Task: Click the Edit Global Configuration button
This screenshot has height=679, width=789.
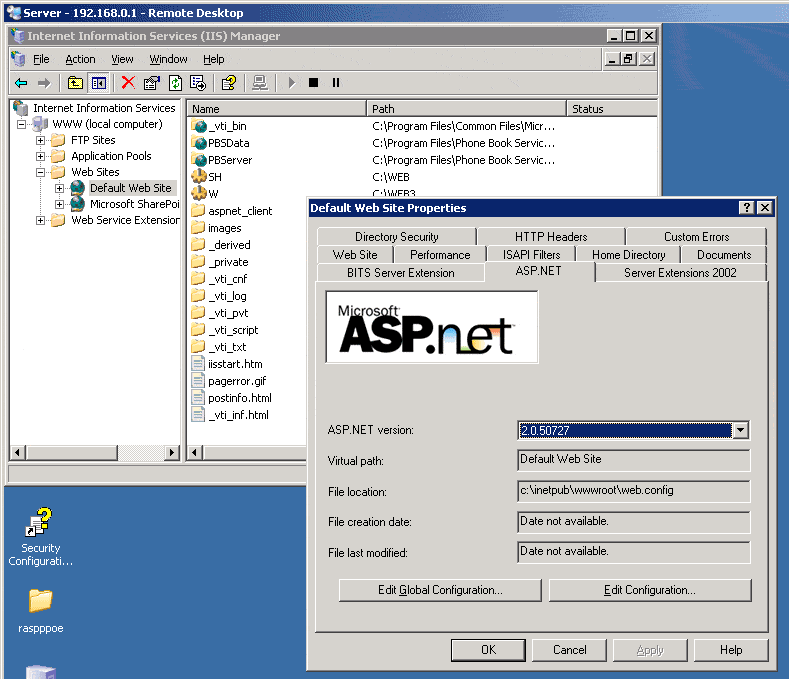Action: tap(440, 590)
